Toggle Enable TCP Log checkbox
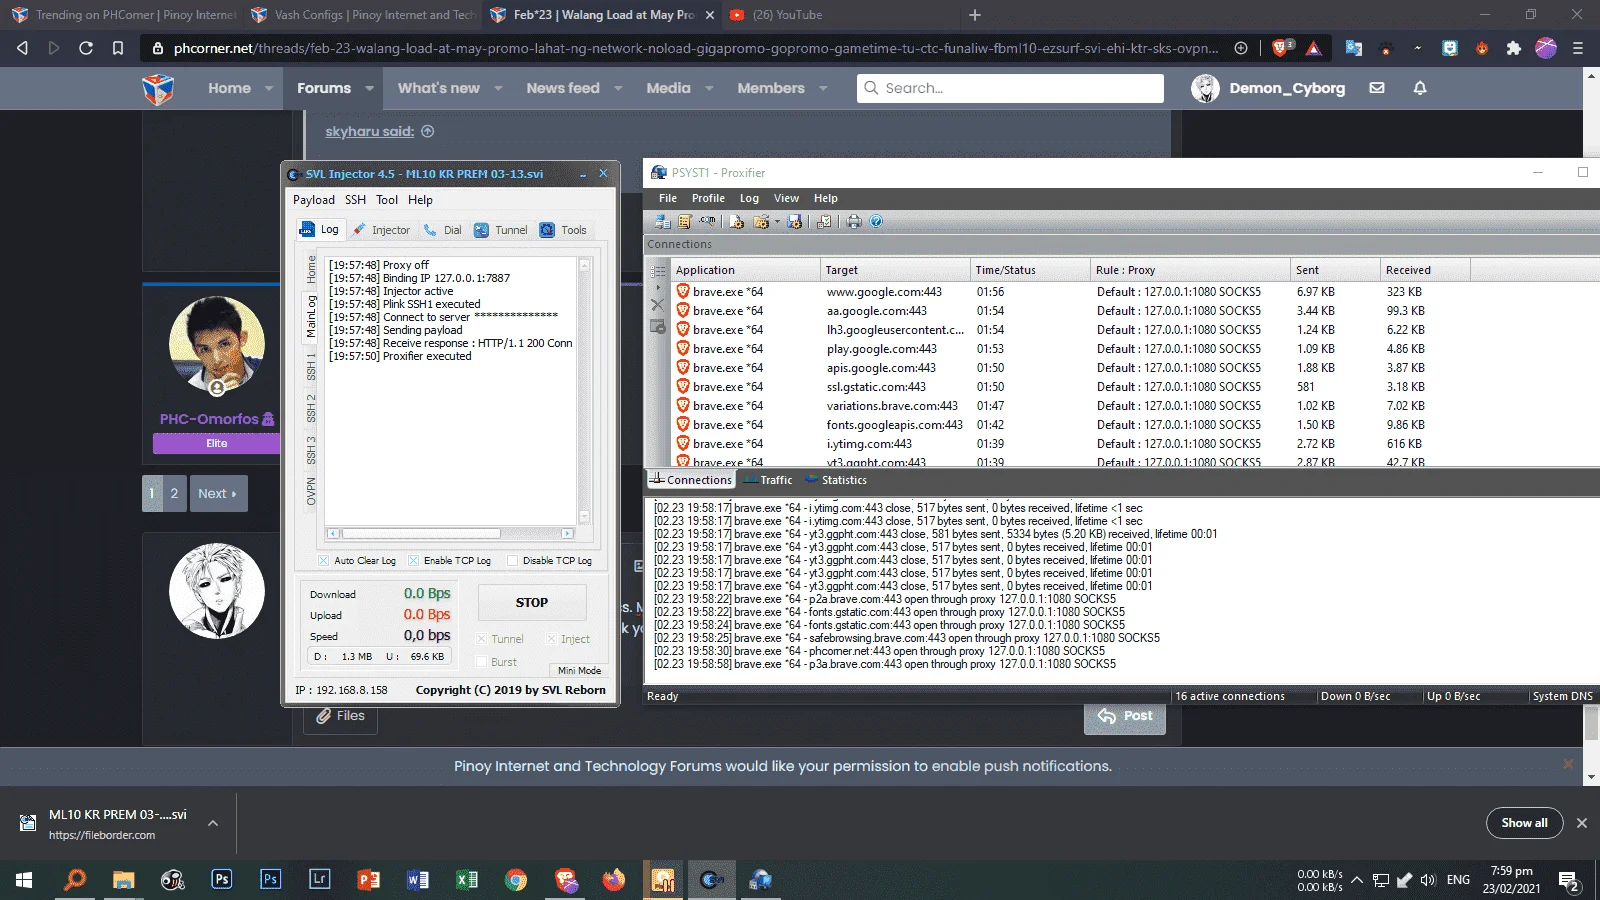1600x900 pixels. (413, 561)
